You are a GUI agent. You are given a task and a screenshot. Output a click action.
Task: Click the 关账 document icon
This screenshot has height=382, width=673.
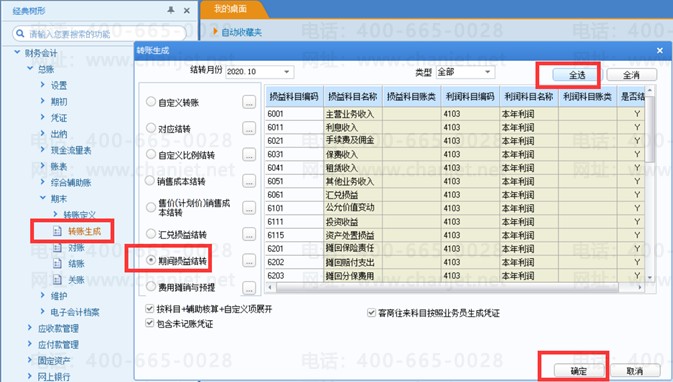[57, 280]
